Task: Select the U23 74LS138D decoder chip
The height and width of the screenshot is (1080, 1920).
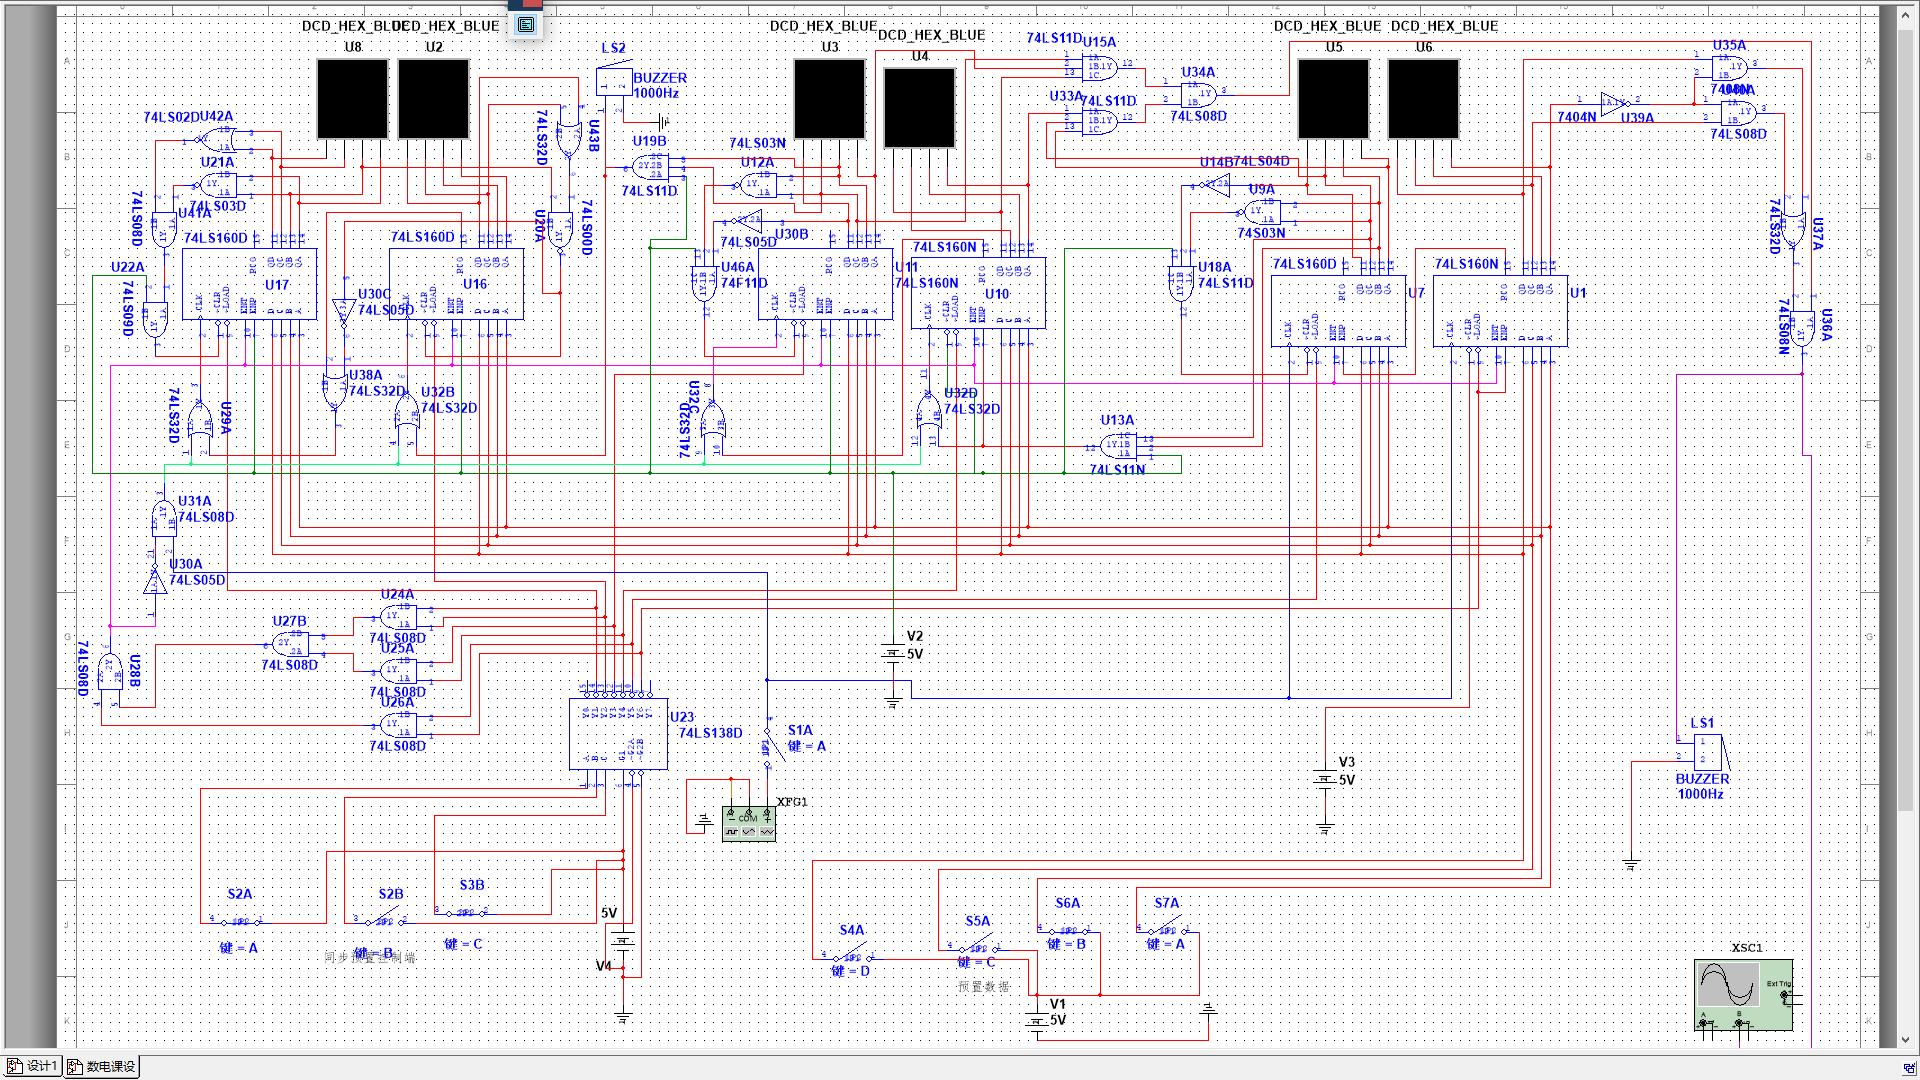Action: tap(618, 733)
